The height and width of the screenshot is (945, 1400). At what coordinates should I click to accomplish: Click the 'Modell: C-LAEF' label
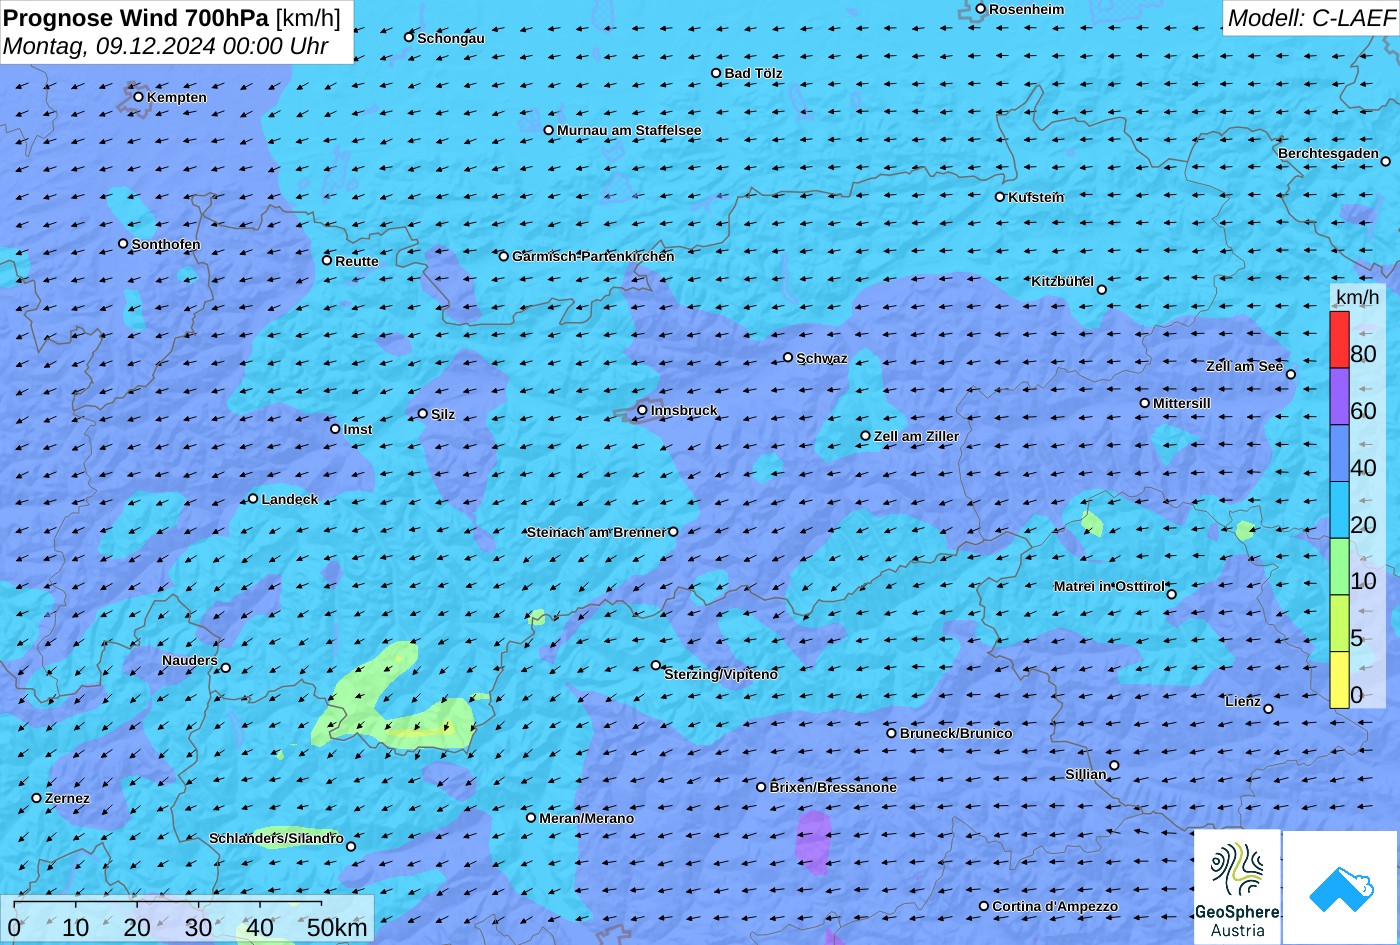coord(1310,18)
